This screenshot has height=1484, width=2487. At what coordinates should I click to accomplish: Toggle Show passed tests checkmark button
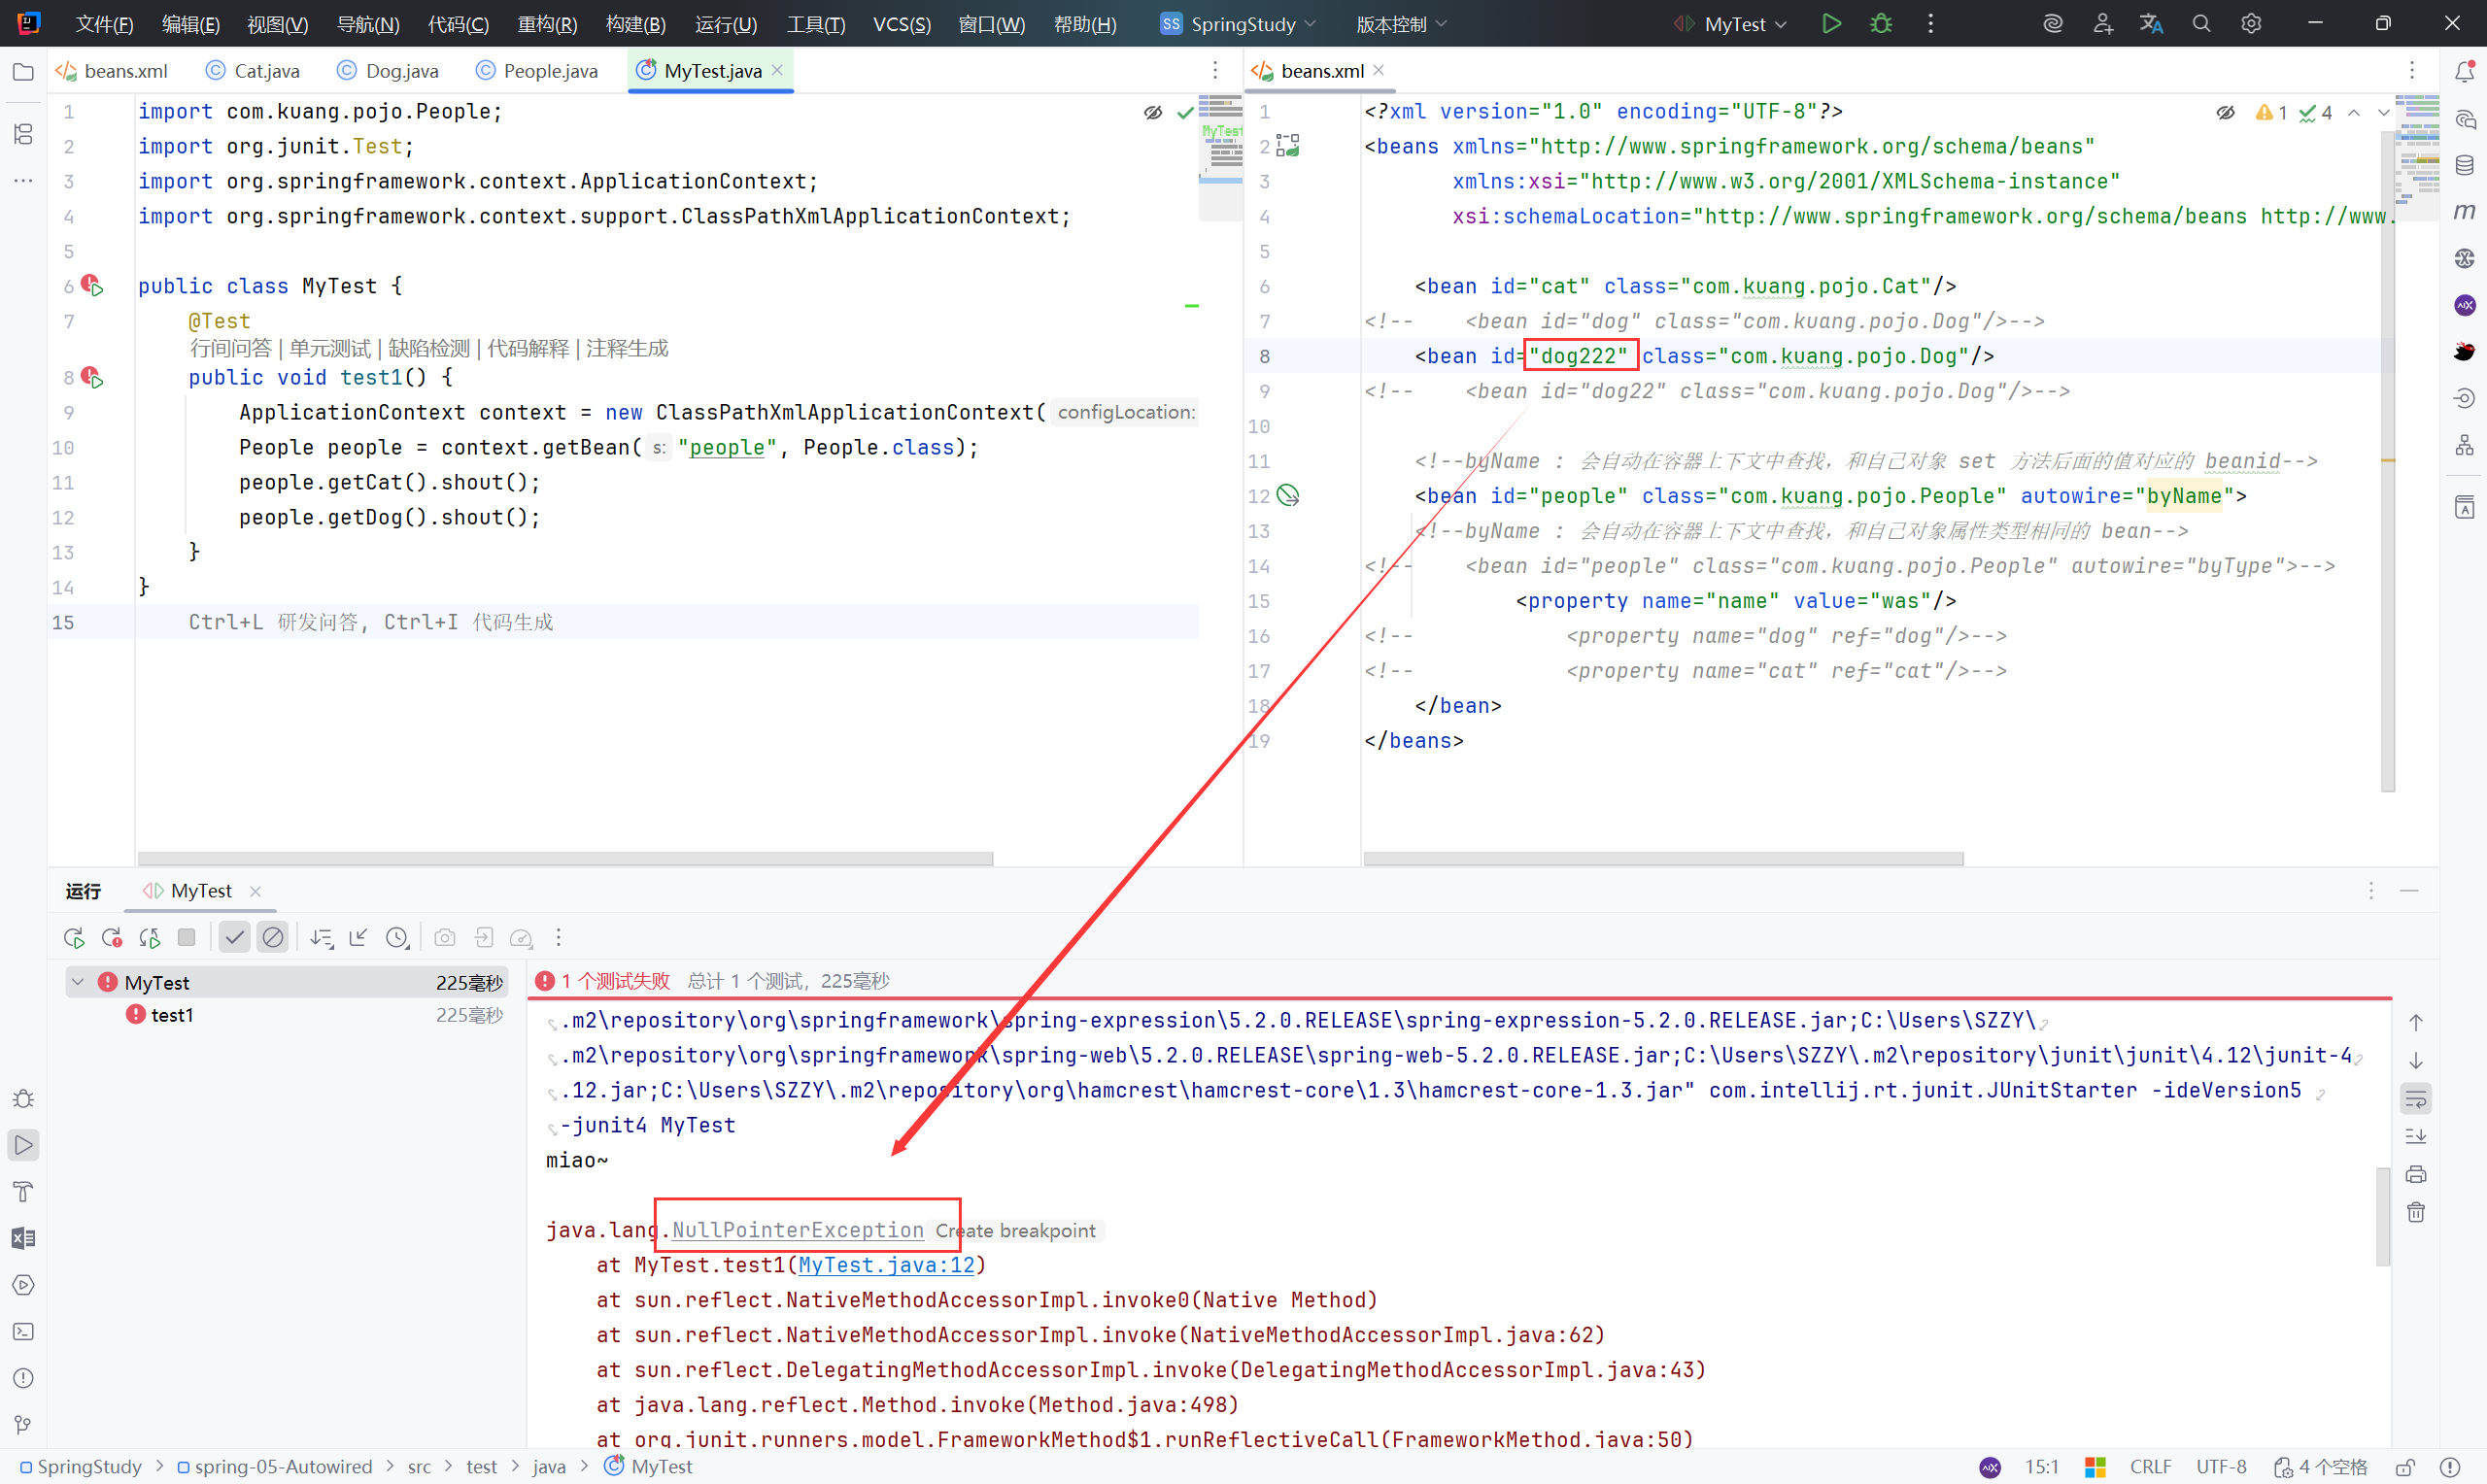(x=234, y=937)
